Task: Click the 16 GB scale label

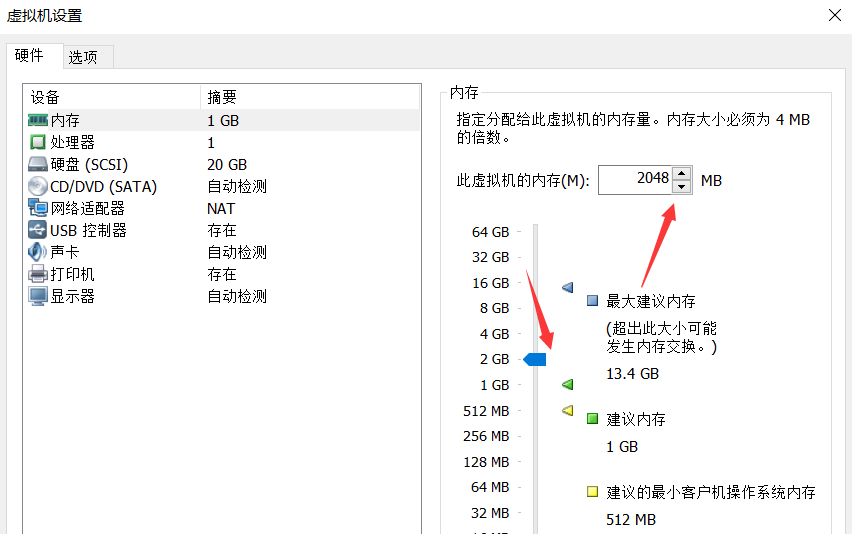Action: tap(490, 283)
